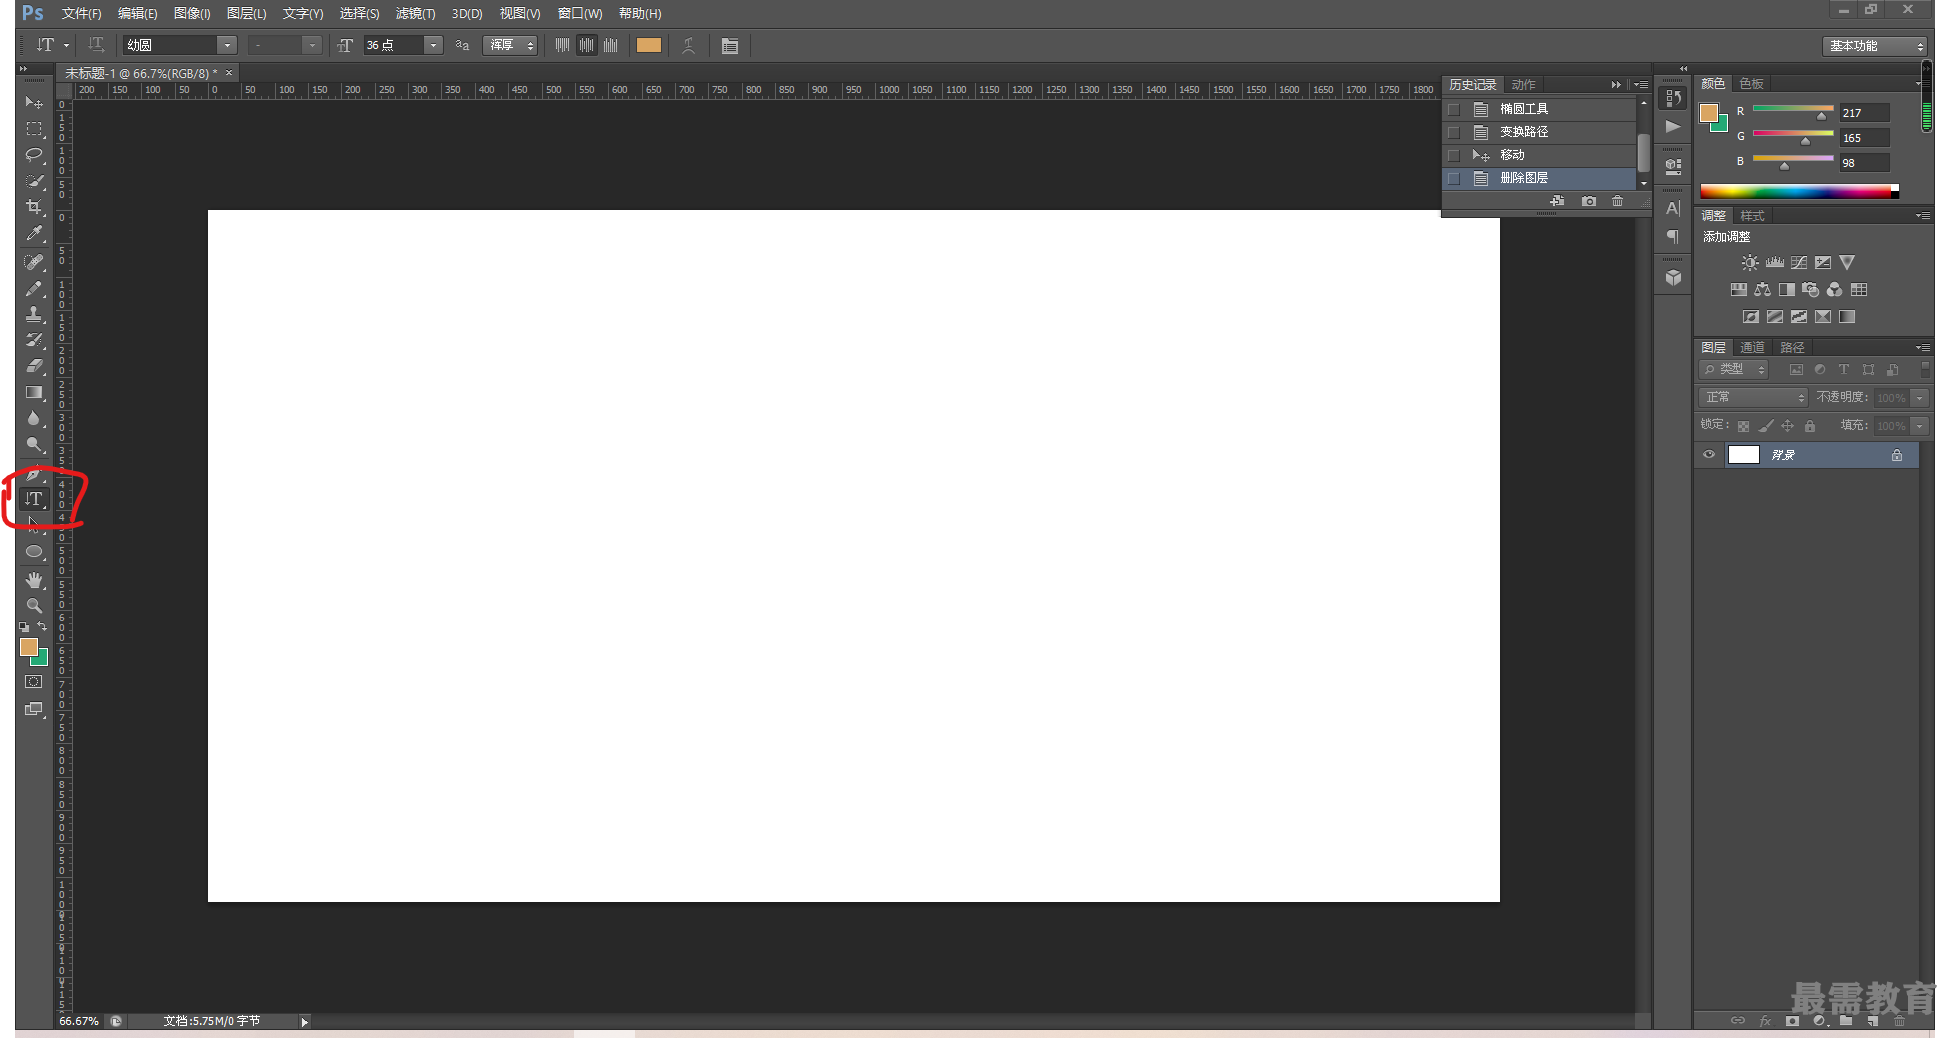The height and width of the screenshot is (1038, 1943).
Task: Open the layer filter 类型 dropdown
Action: coord(1734,370)
